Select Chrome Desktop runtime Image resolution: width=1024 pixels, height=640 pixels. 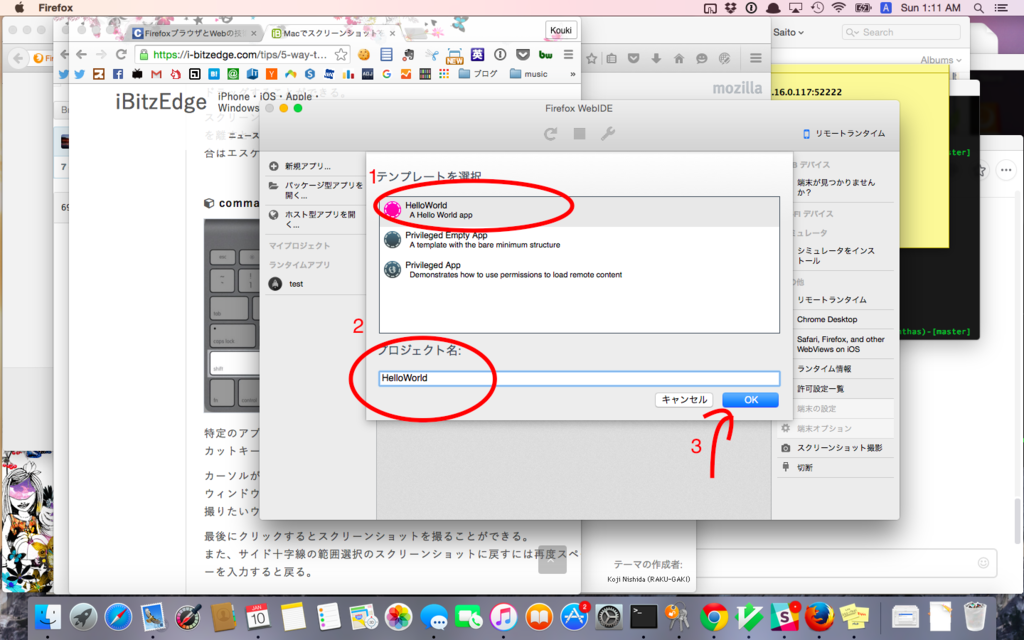pos(827,319)
